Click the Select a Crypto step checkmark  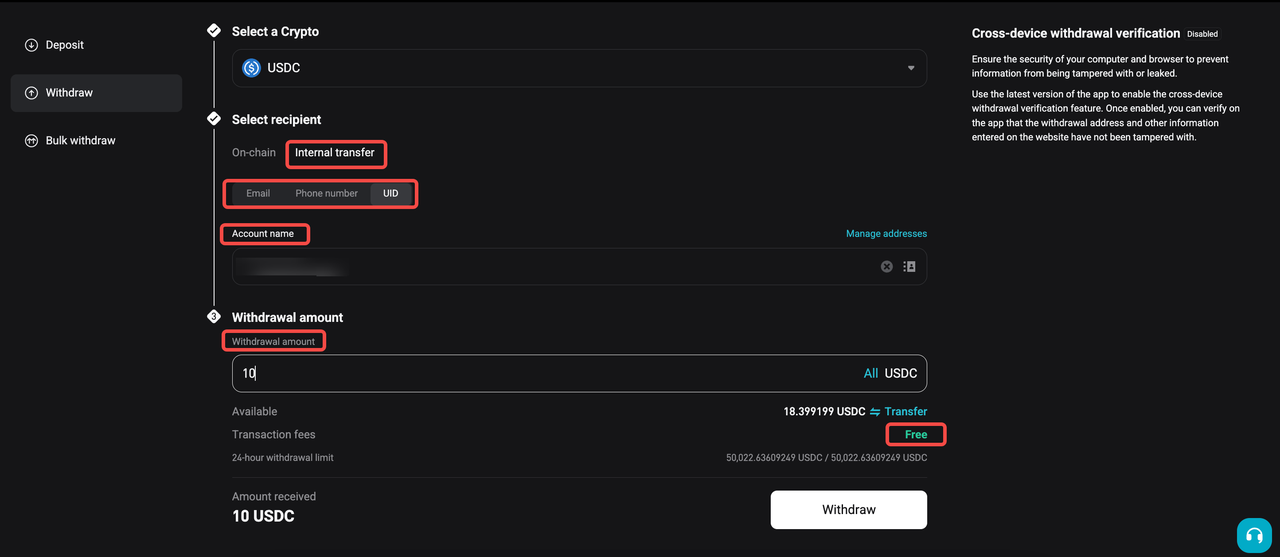point(213,31)
